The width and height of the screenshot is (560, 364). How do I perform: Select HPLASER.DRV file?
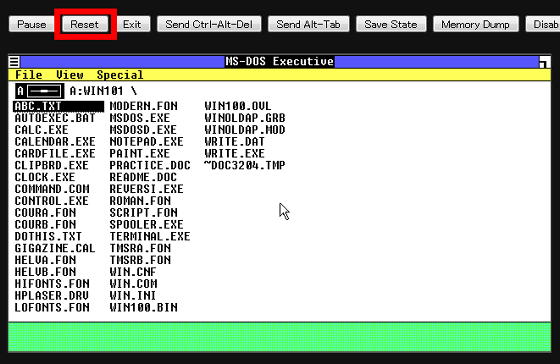(51, 295)
